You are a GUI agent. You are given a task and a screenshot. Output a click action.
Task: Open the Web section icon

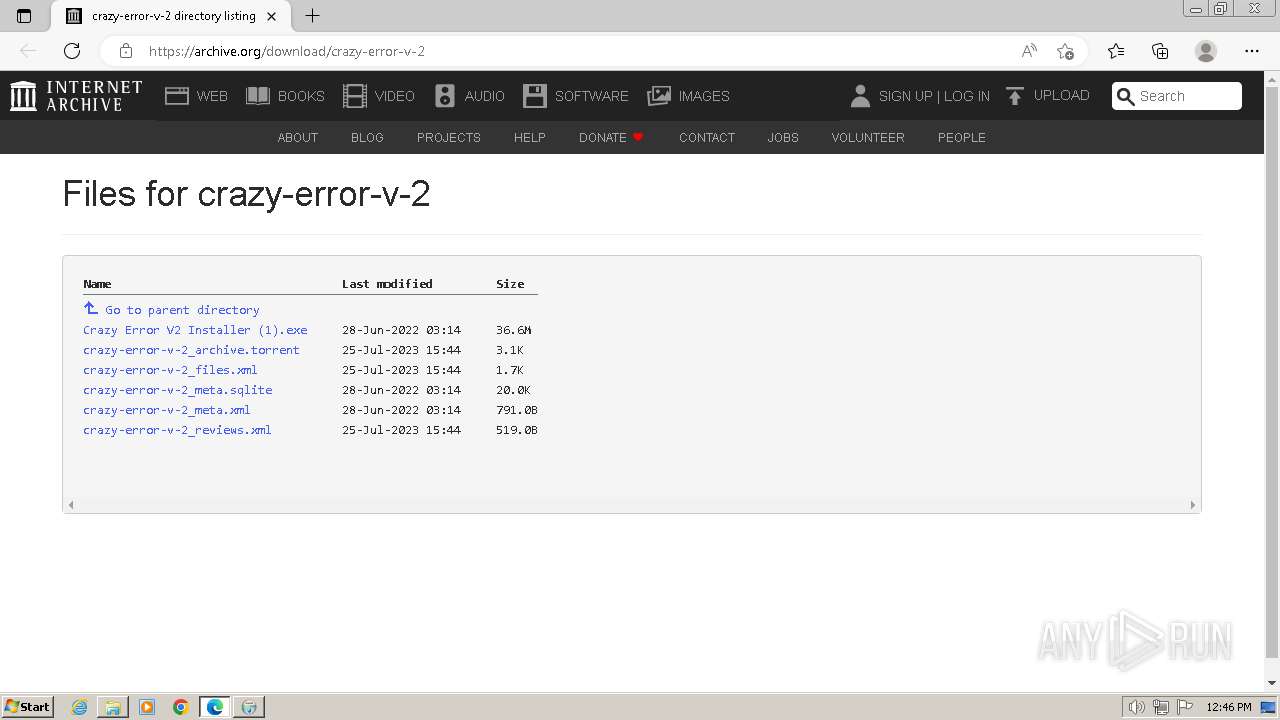tap(177, 96)
